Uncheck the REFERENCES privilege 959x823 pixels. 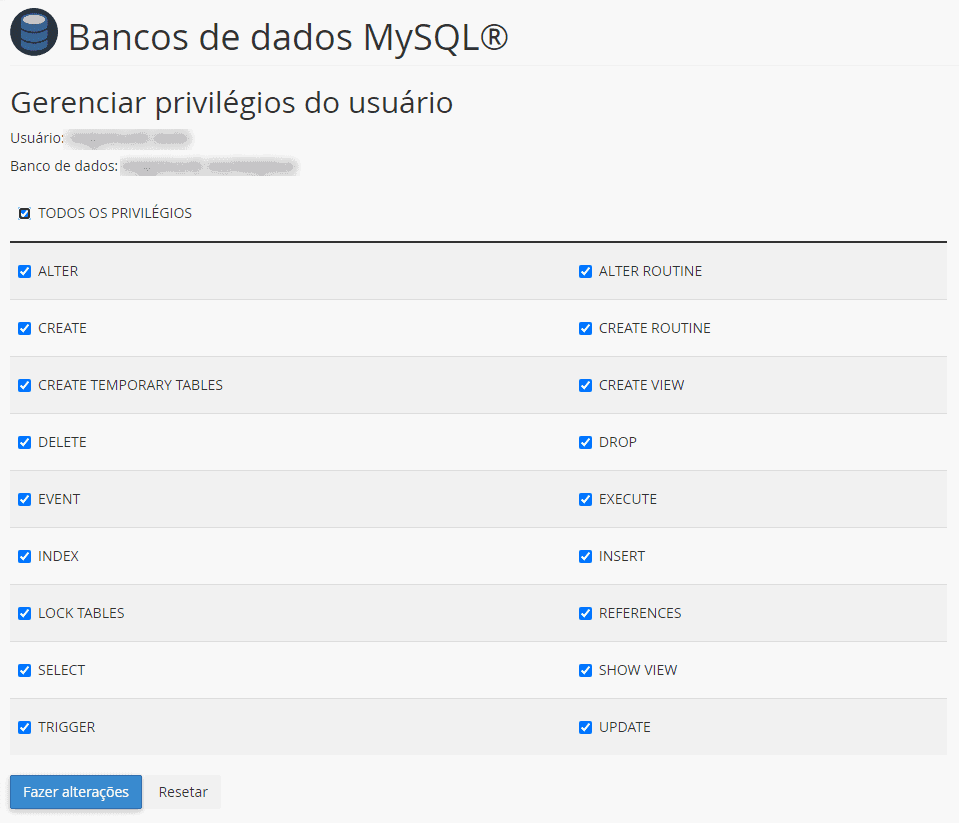click(585, 613)
